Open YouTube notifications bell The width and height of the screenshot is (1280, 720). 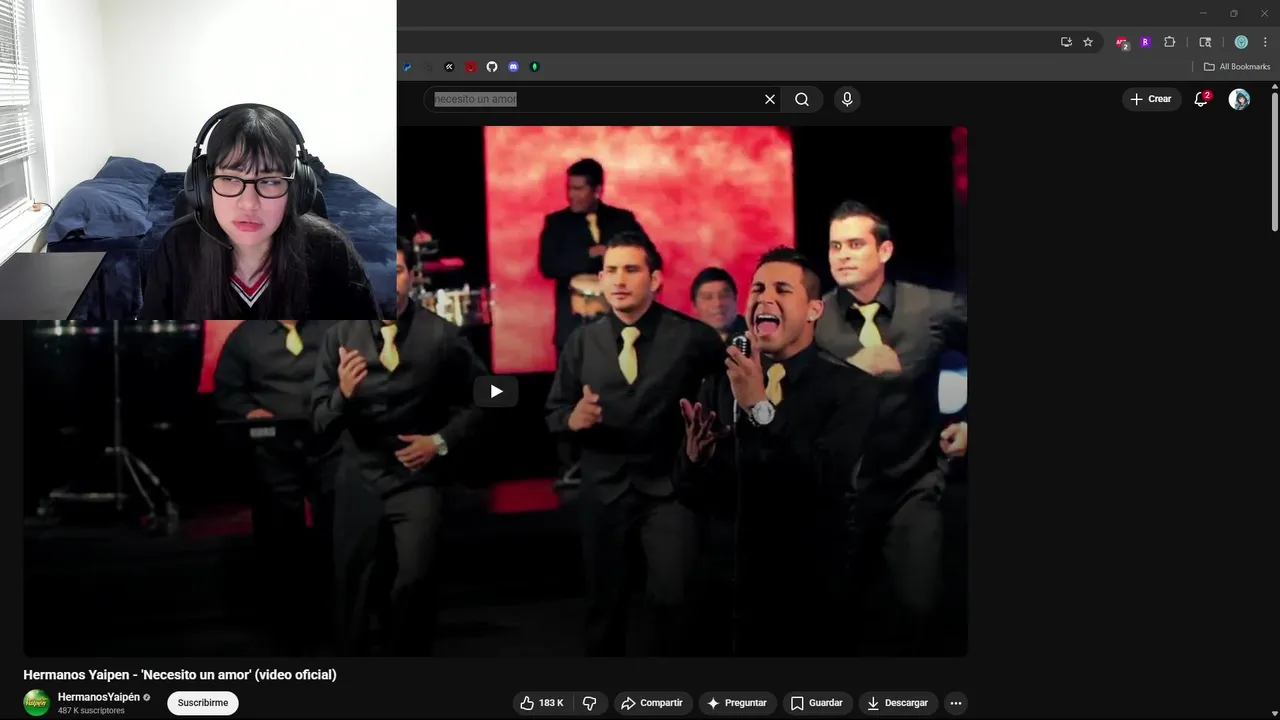click(1201, 99)
